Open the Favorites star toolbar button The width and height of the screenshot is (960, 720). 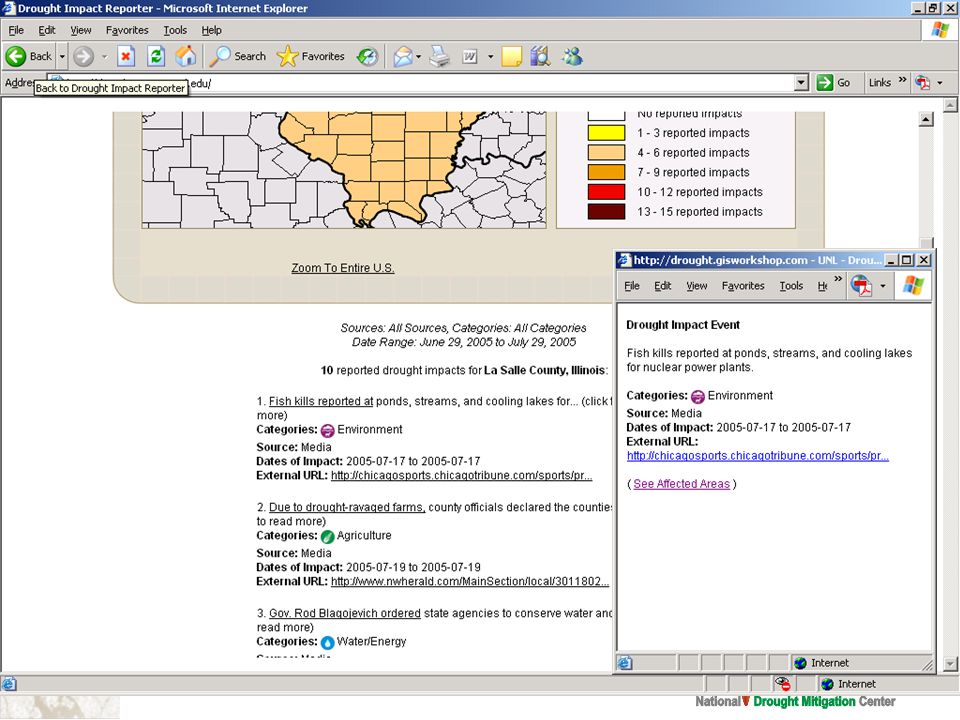(x=310, y=56)
